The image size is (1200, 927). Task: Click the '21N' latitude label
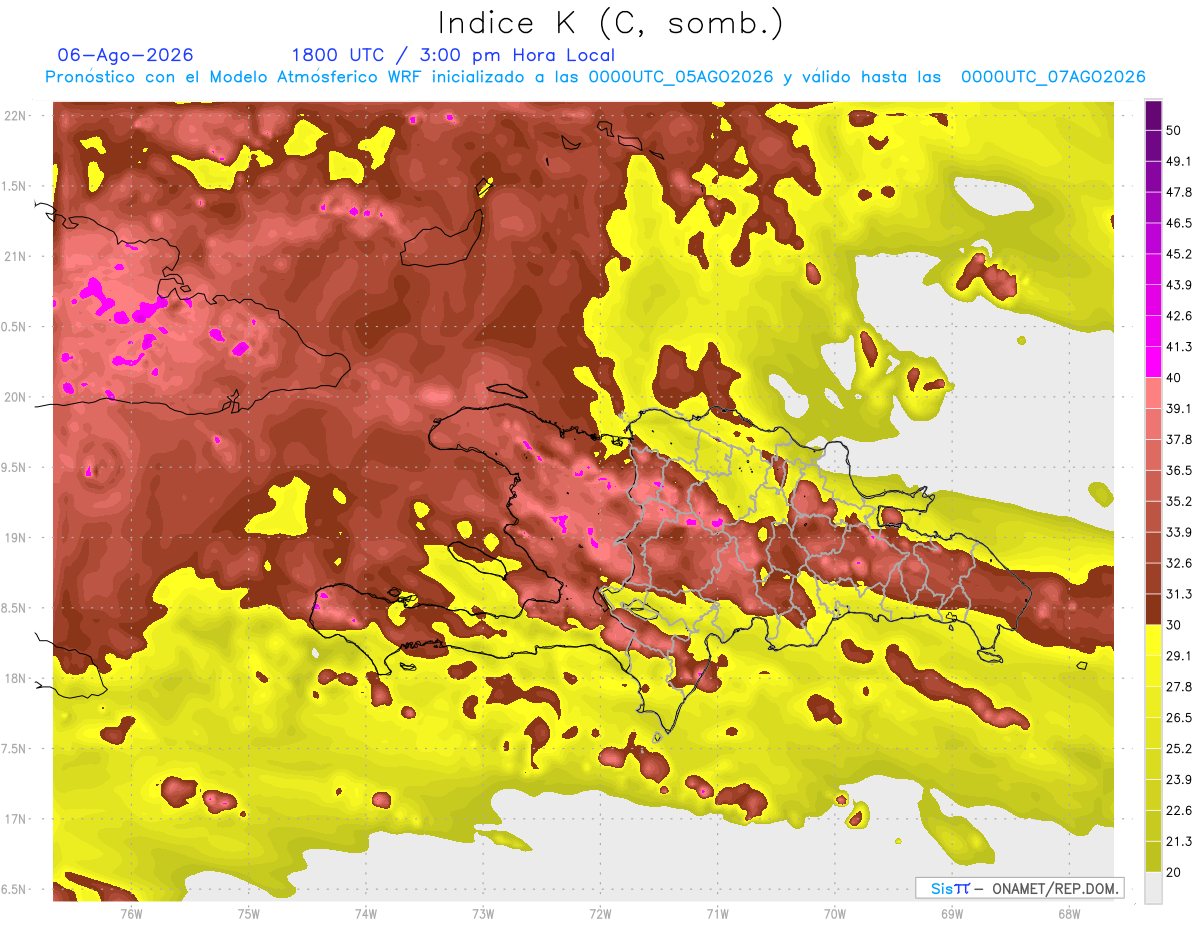click(x=17, y=256)
